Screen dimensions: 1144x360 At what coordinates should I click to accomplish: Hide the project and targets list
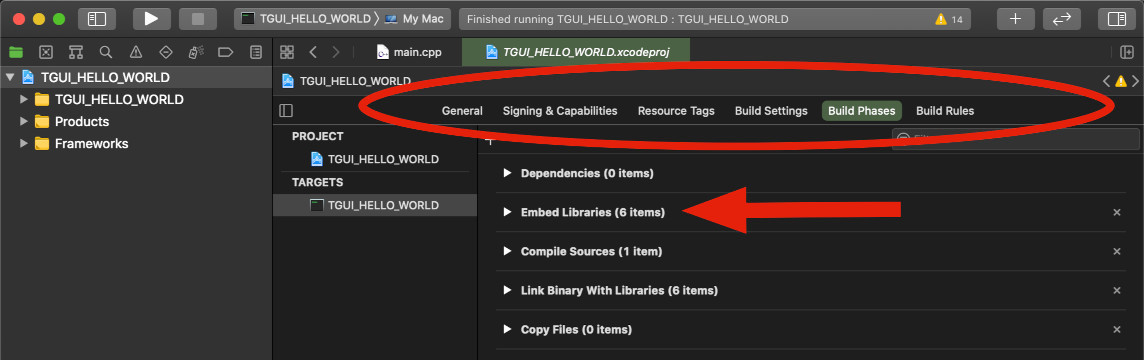point(286,111)
